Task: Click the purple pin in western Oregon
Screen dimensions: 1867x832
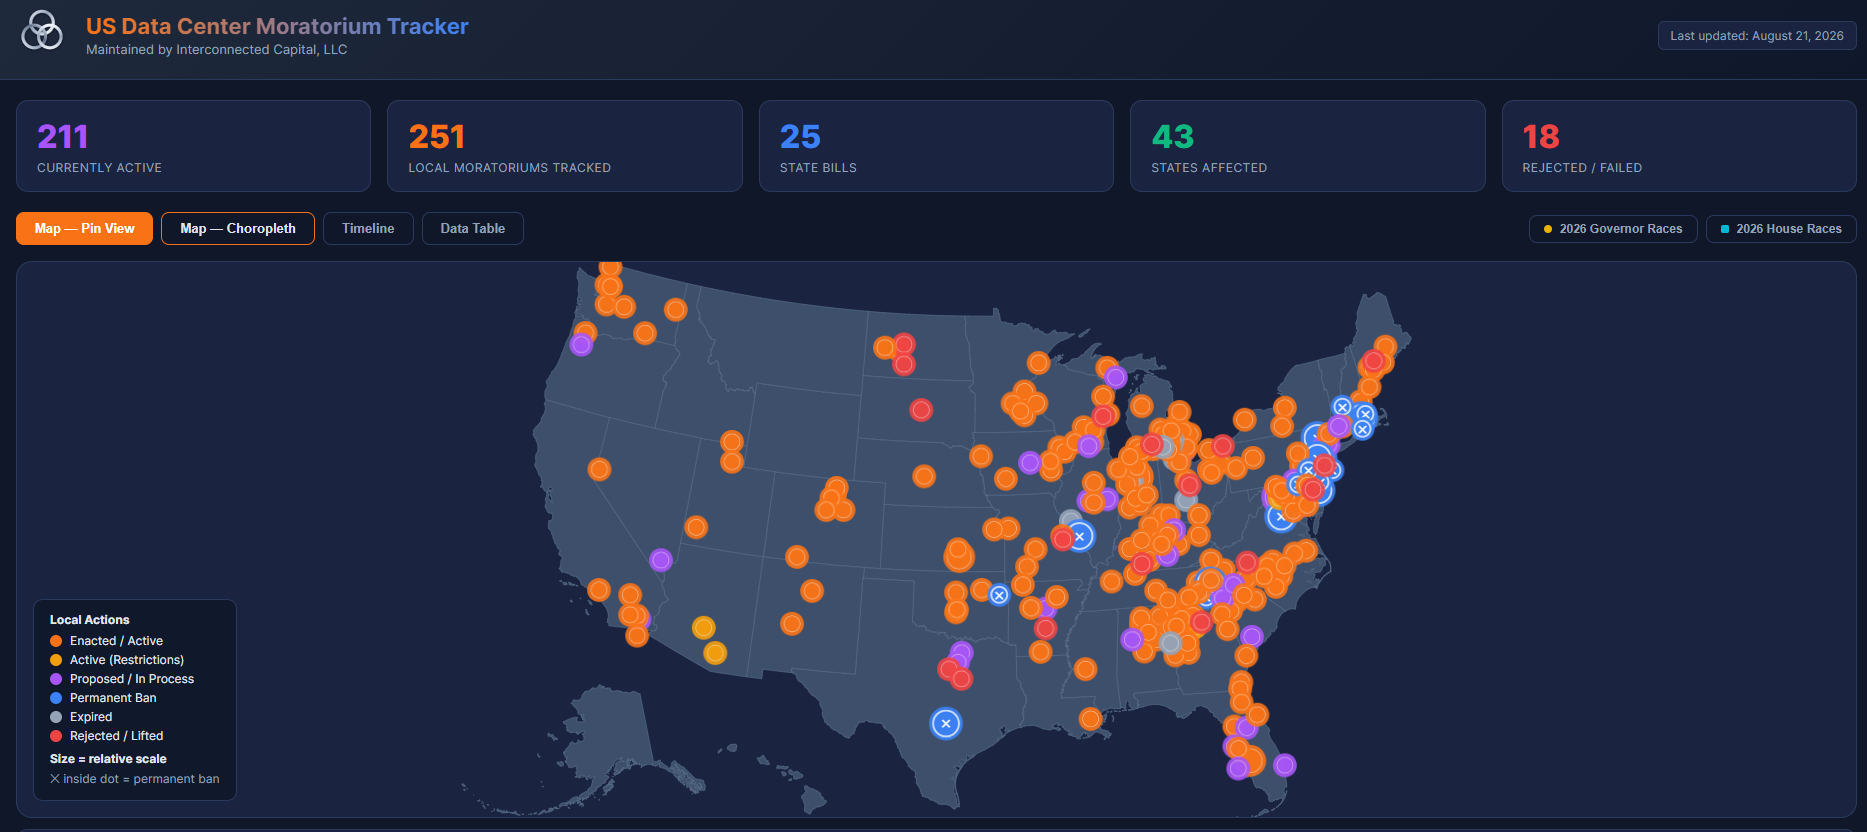Action: (581, 345)
